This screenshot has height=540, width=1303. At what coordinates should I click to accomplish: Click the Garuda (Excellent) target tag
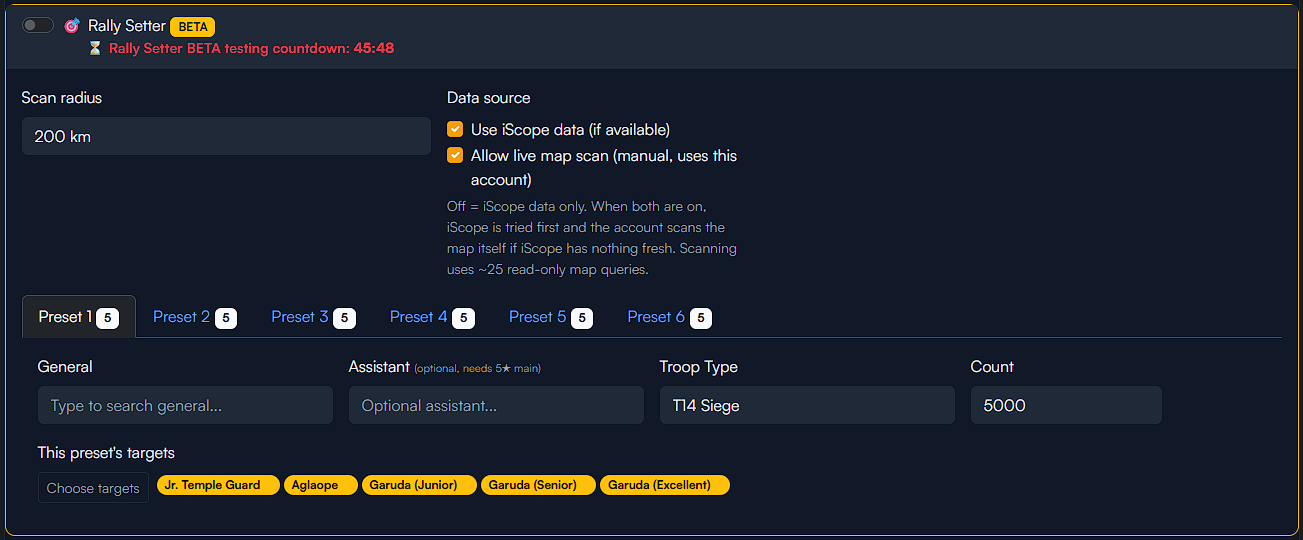(x=665, y=485)
